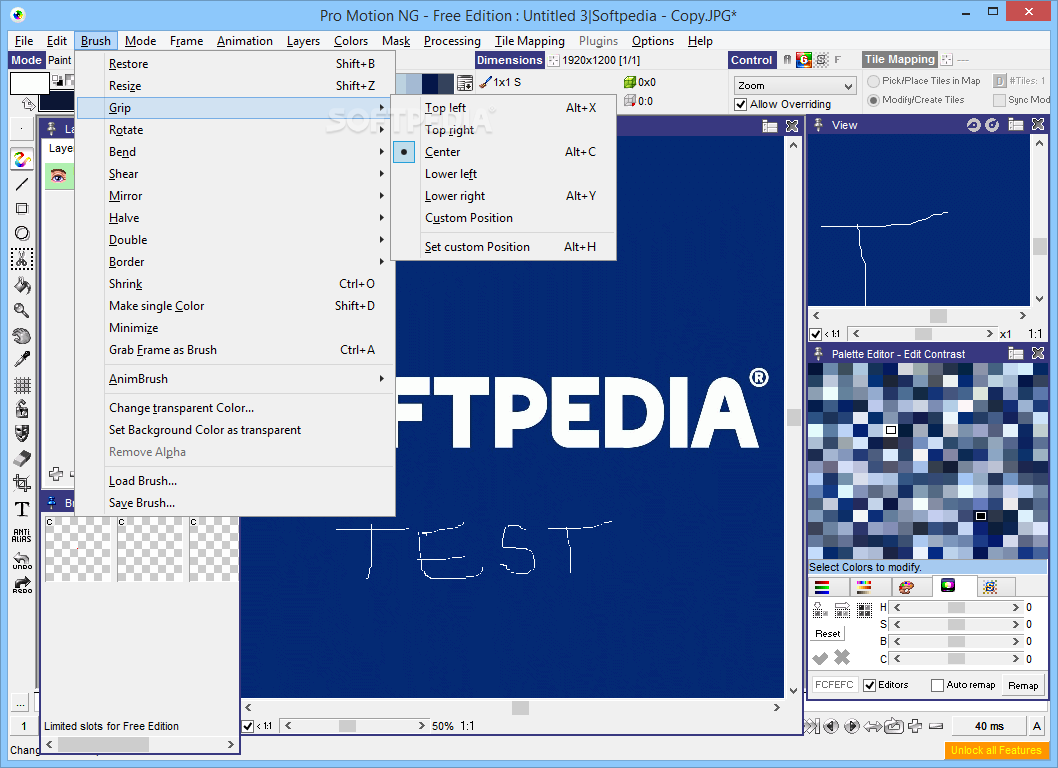Click the padlock tool icon

[22, 409]
